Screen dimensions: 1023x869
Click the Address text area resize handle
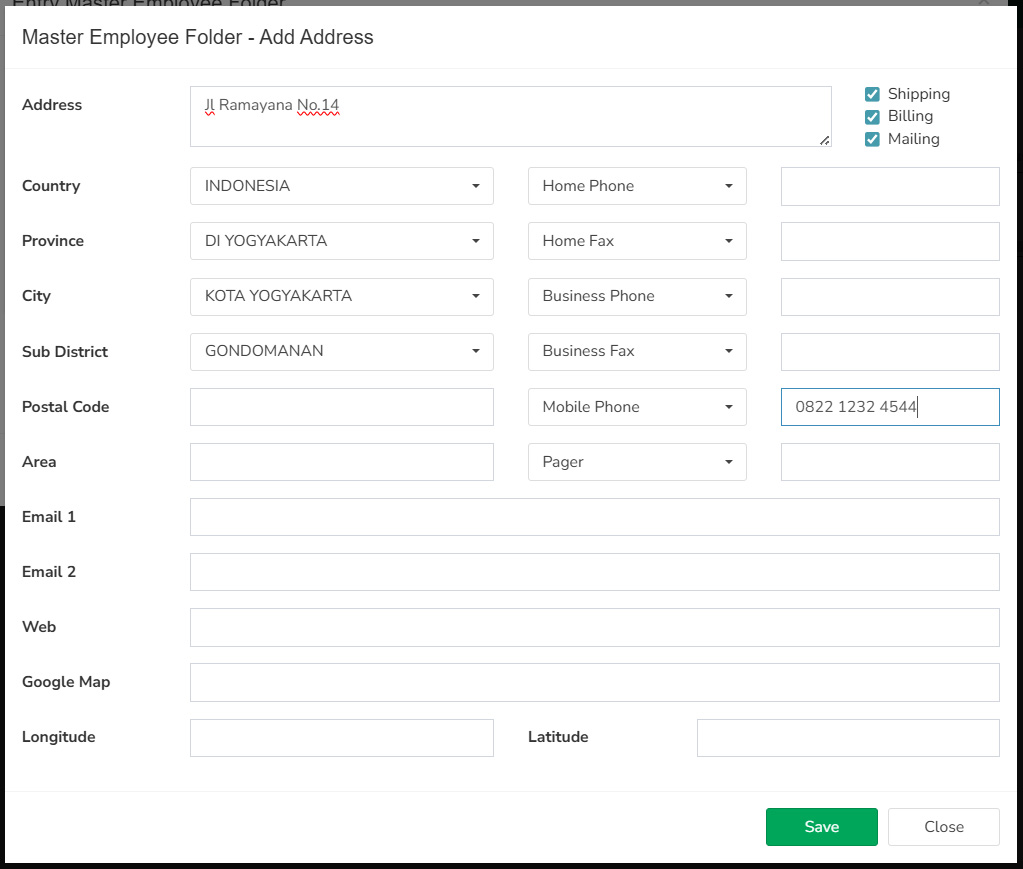[825, 140]
